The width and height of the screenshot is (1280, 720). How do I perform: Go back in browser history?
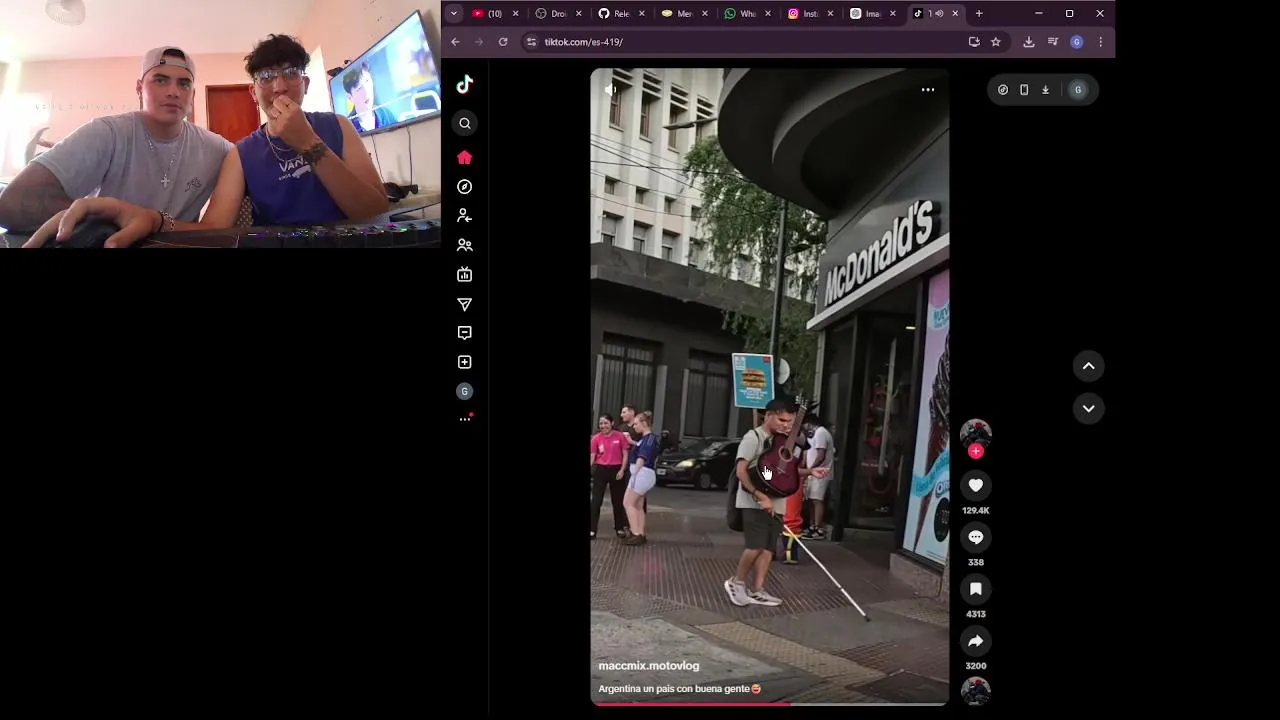pyautogui.click(x=455, y=42)
